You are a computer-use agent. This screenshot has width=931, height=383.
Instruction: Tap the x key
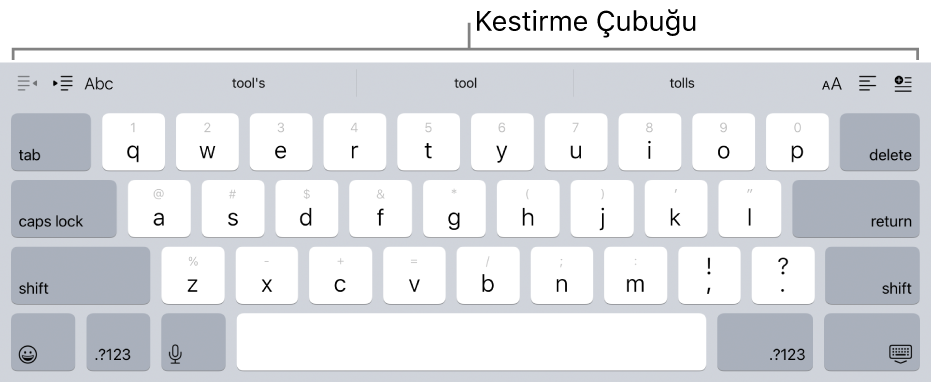(267, 276)
